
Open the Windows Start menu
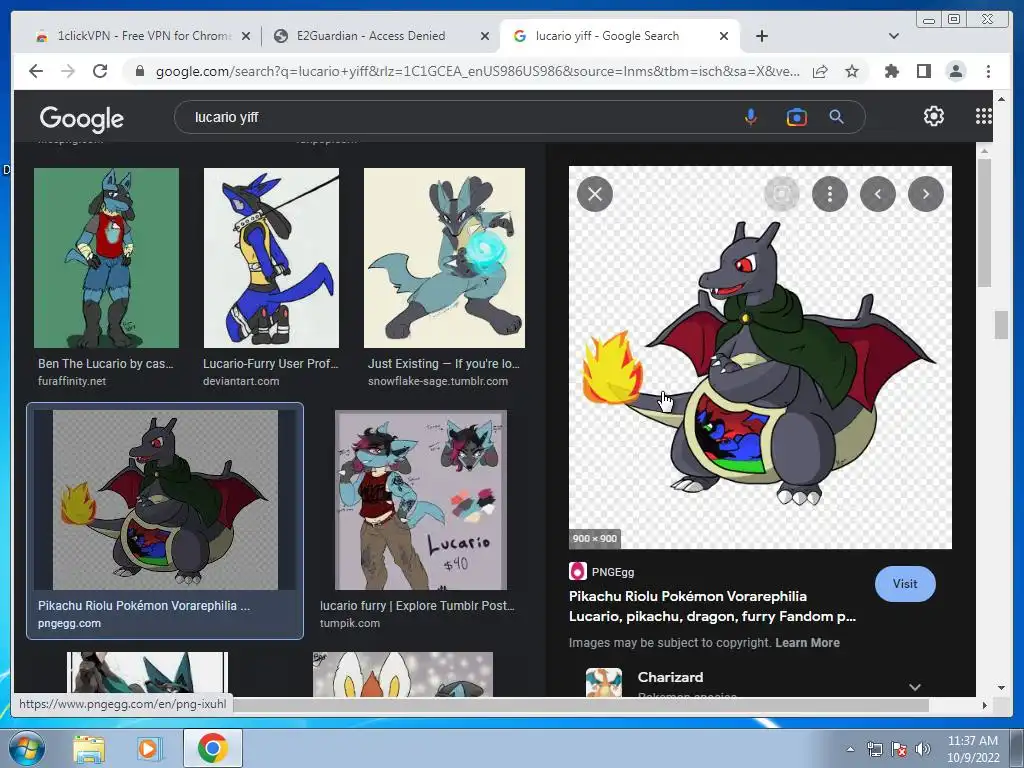tap(27, 748)
